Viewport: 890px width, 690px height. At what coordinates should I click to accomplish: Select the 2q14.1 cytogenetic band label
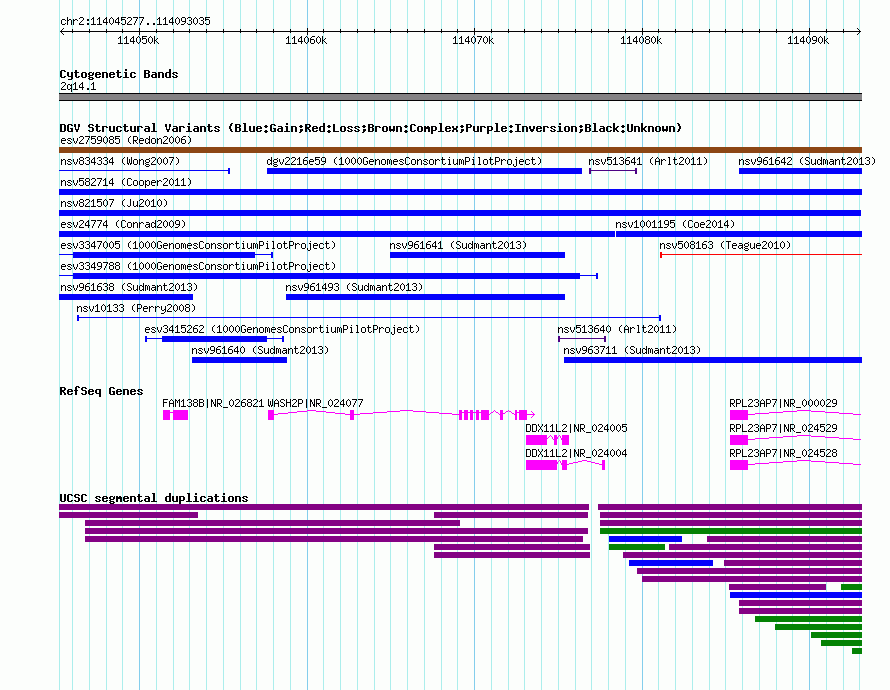coord(78,86)
